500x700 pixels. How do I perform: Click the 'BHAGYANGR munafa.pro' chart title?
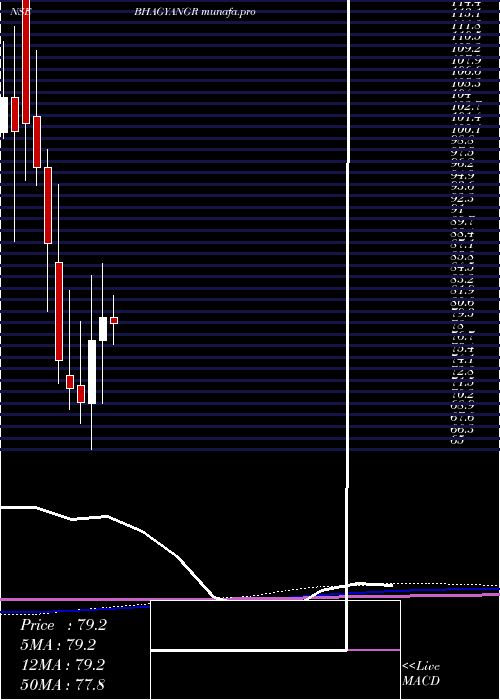point(195,12)
